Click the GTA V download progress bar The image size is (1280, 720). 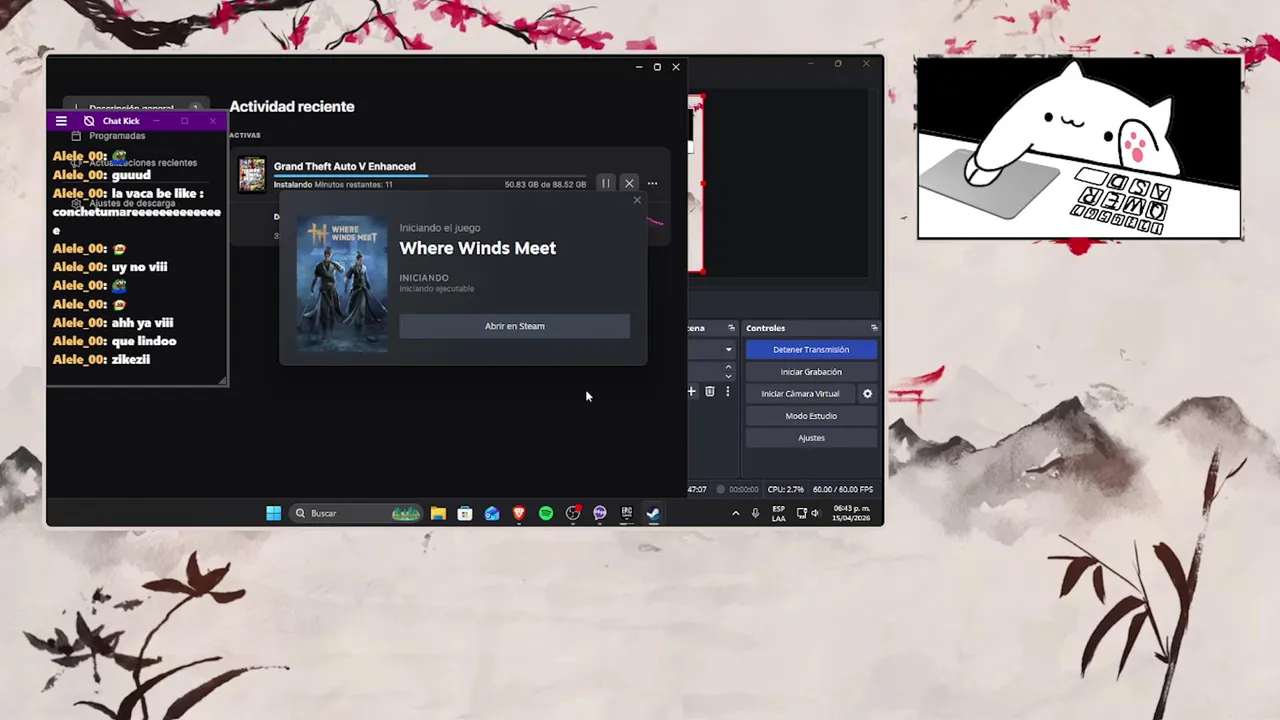coord(430,176)
